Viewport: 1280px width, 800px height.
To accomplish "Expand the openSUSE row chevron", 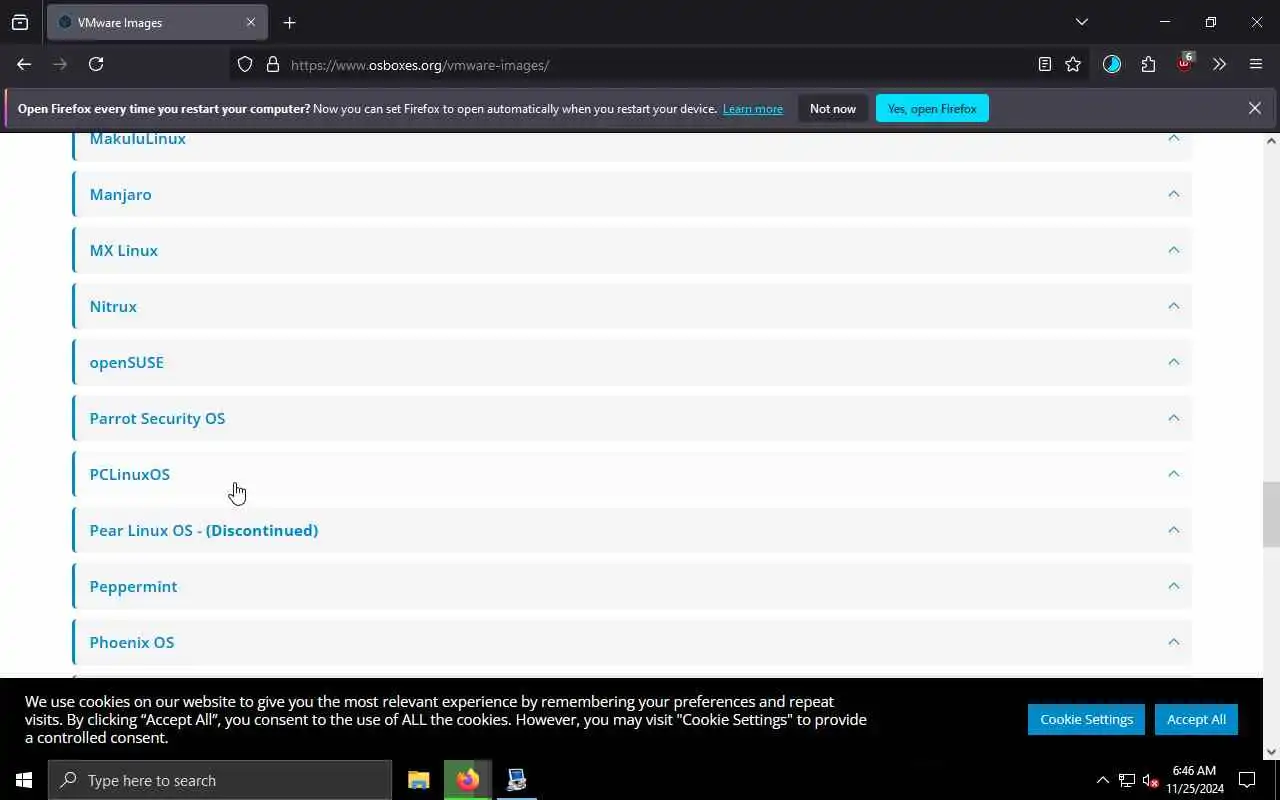I will (1174, 362).
